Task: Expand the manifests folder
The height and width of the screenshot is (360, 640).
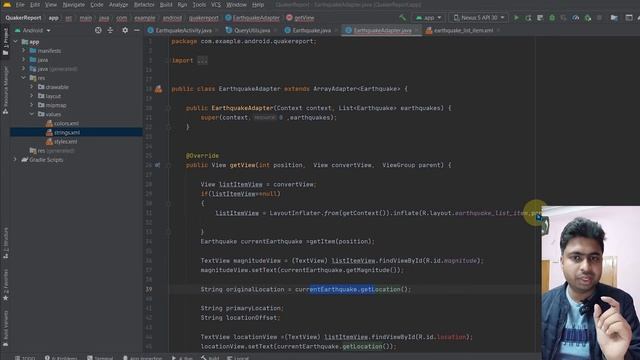Action: (24, 51)
